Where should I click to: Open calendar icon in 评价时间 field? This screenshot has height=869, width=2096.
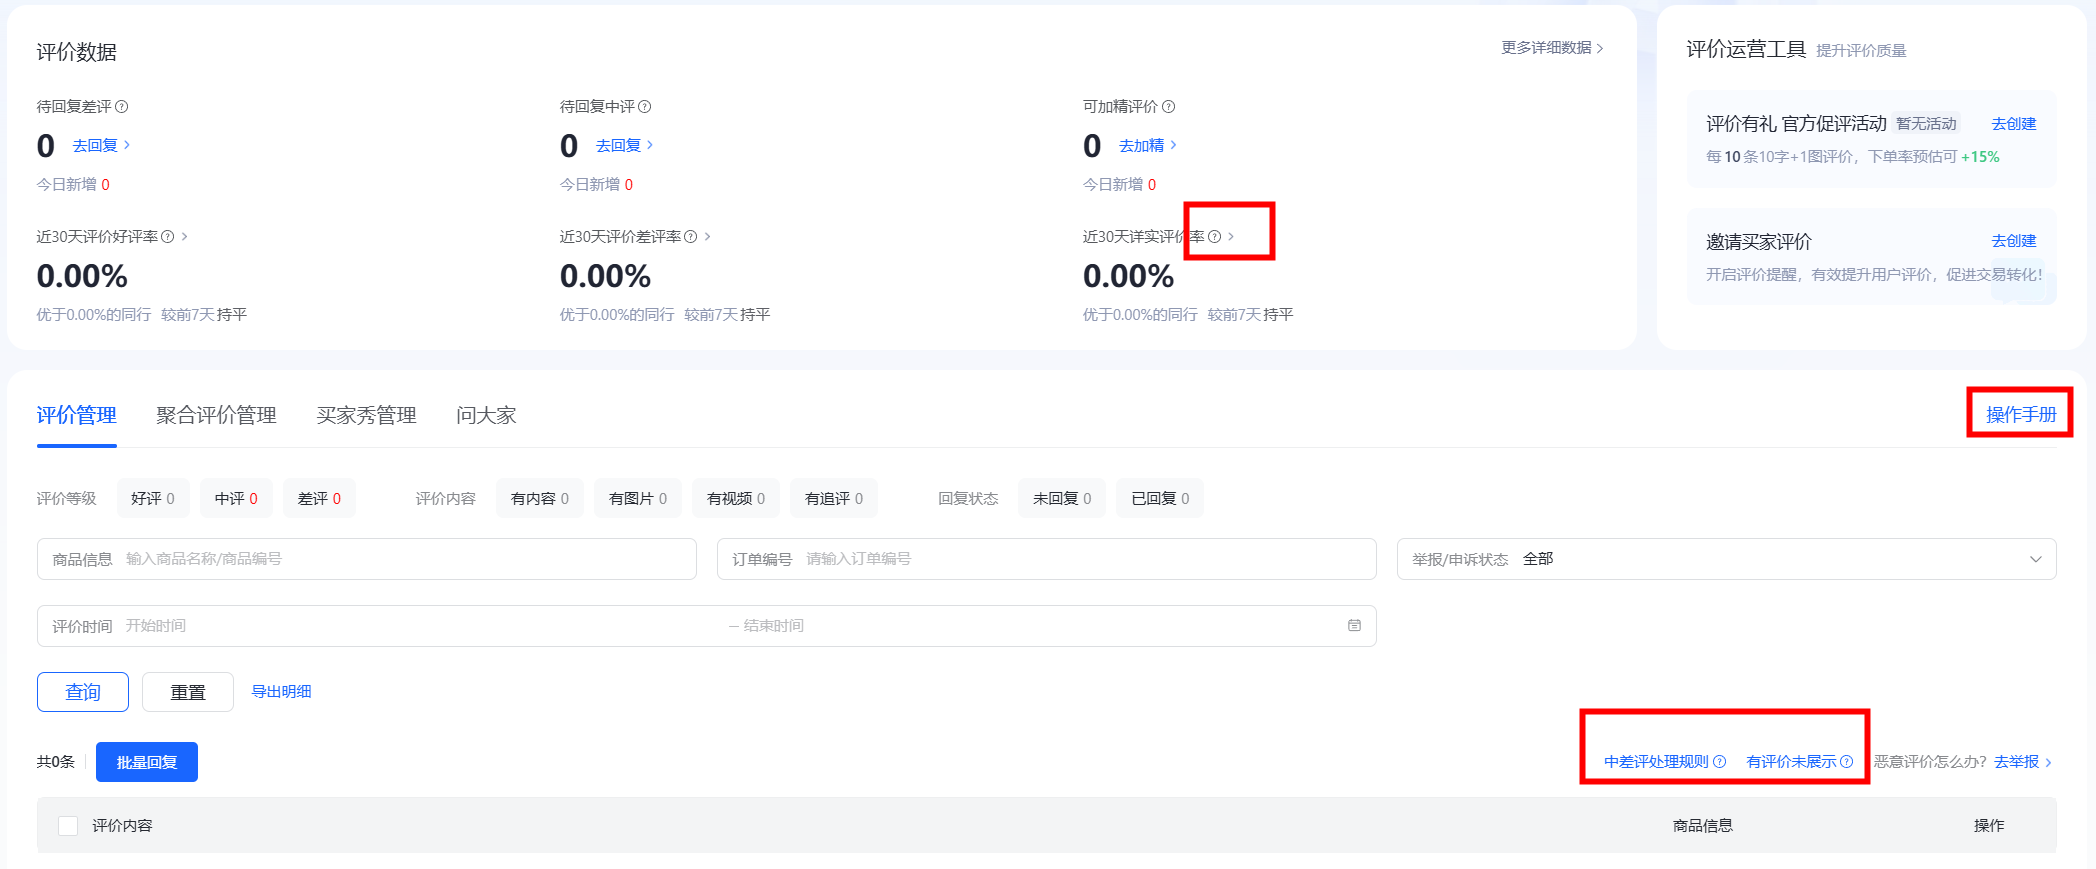click(x=1354, y=626)
